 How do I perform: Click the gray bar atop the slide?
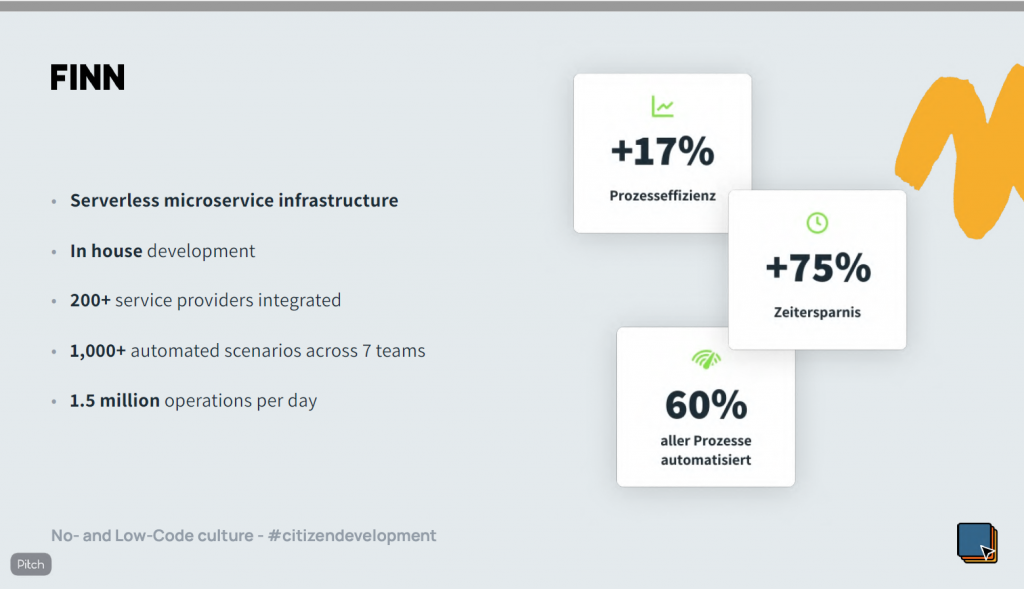pos(512,5)
